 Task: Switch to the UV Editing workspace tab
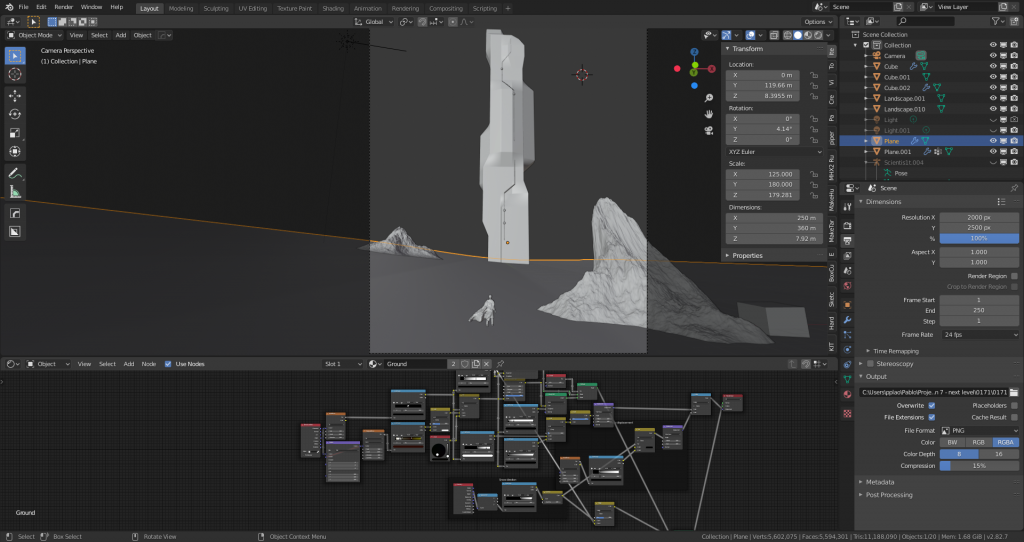pos(252,8)
